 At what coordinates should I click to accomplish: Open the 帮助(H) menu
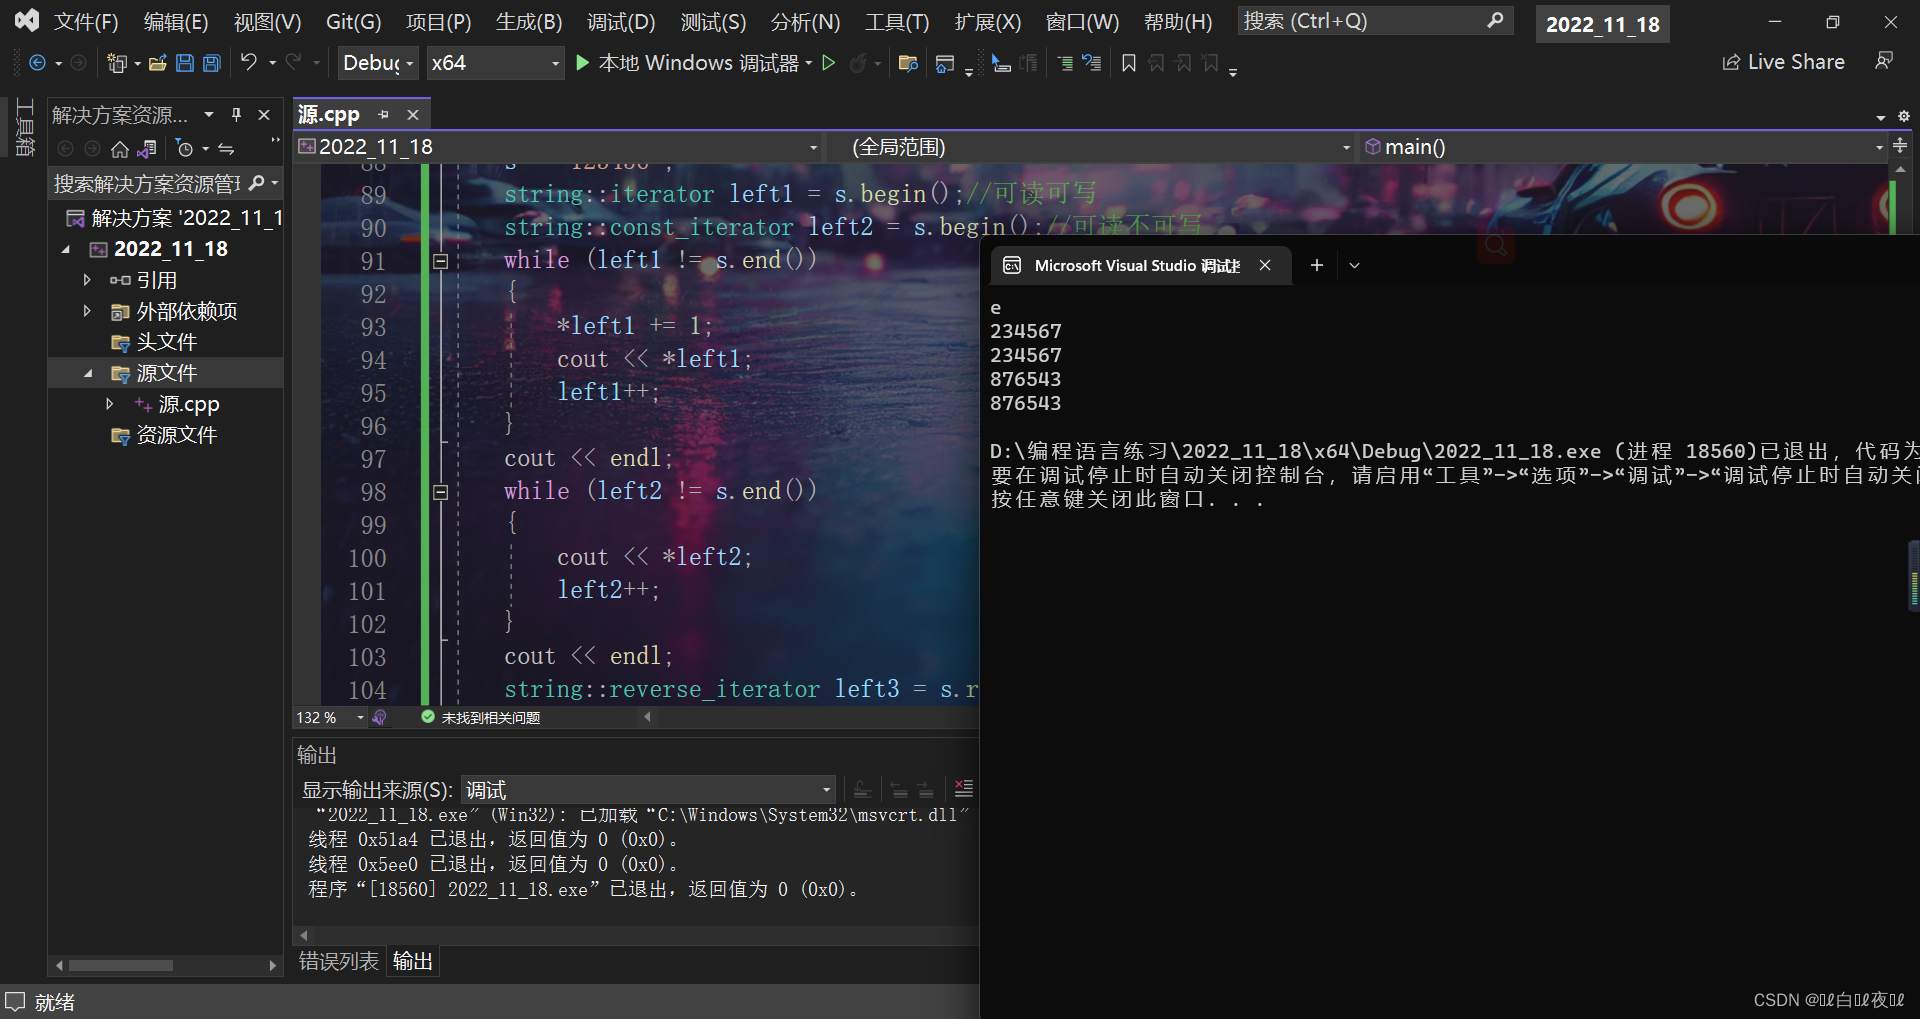(1178, 22)
